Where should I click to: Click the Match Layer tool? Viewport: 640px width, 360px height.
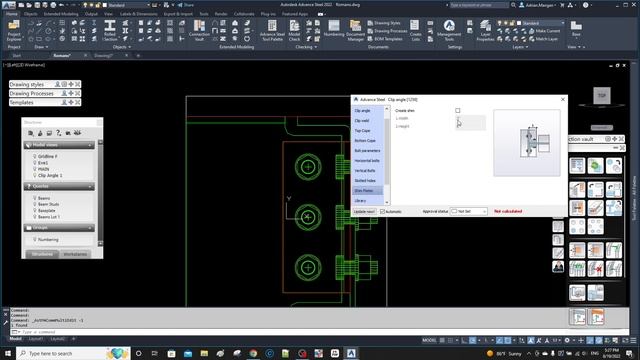[543, 39]
